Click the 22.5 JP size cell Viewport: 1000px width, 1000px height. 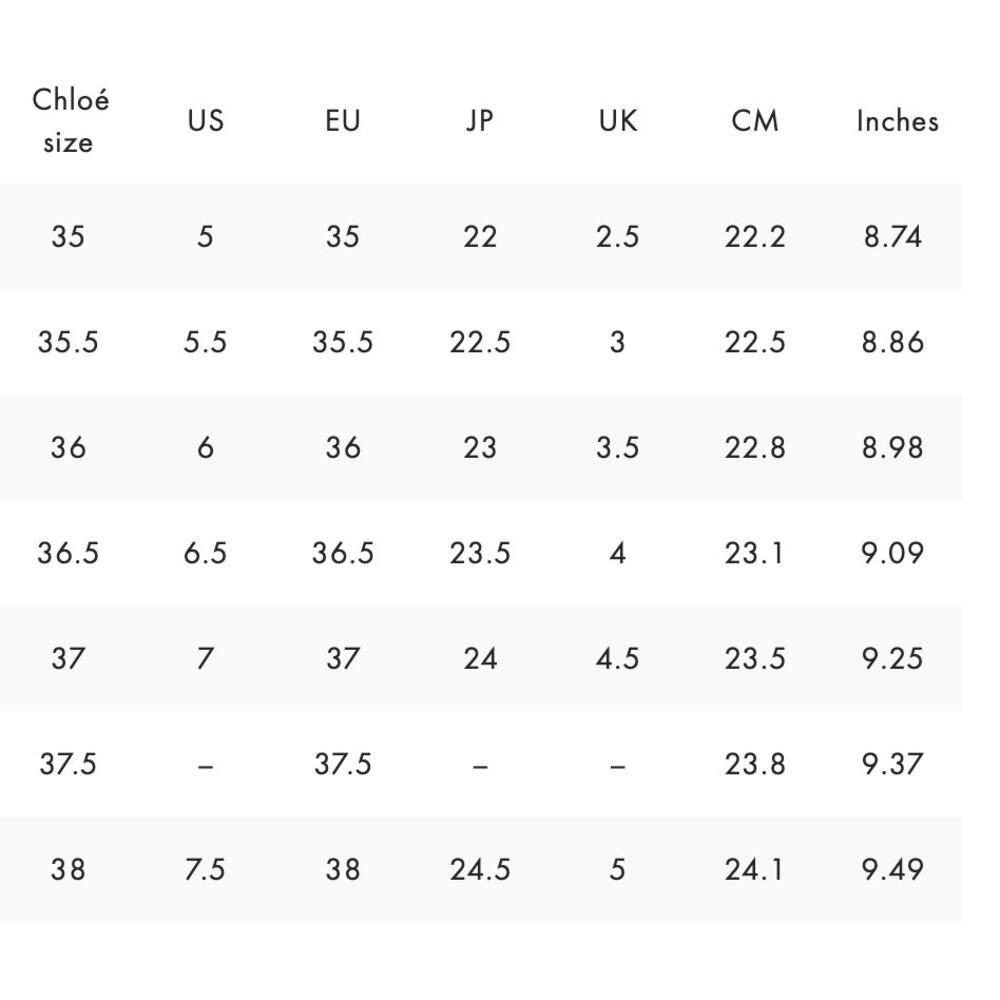(x=480, y=342)
